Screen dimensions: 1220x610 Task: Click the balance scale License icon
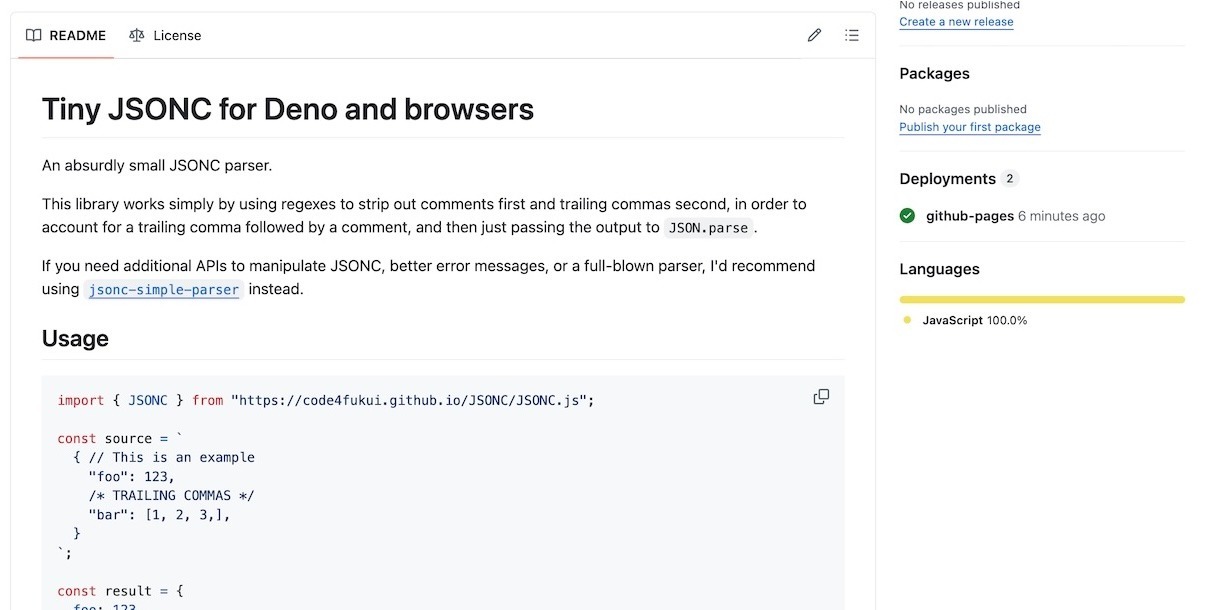coord(137,35)
